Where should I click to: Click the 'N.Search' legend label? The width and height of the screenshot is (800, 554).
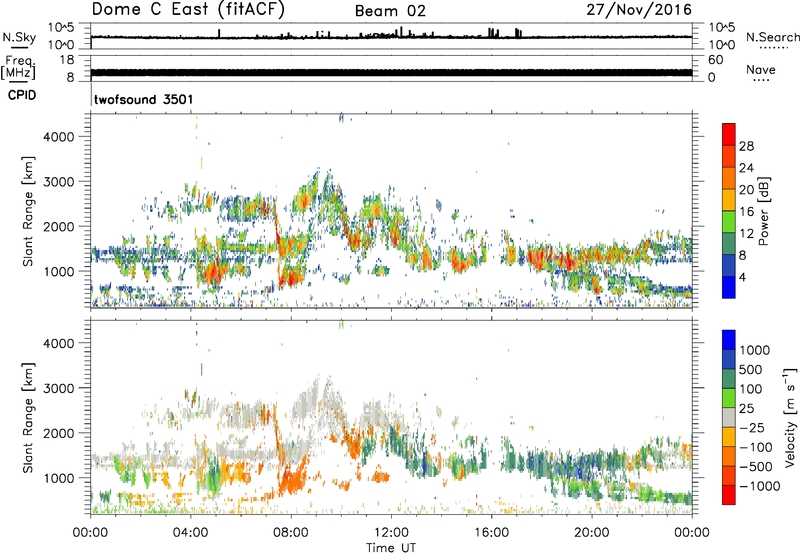click(772, 37)
